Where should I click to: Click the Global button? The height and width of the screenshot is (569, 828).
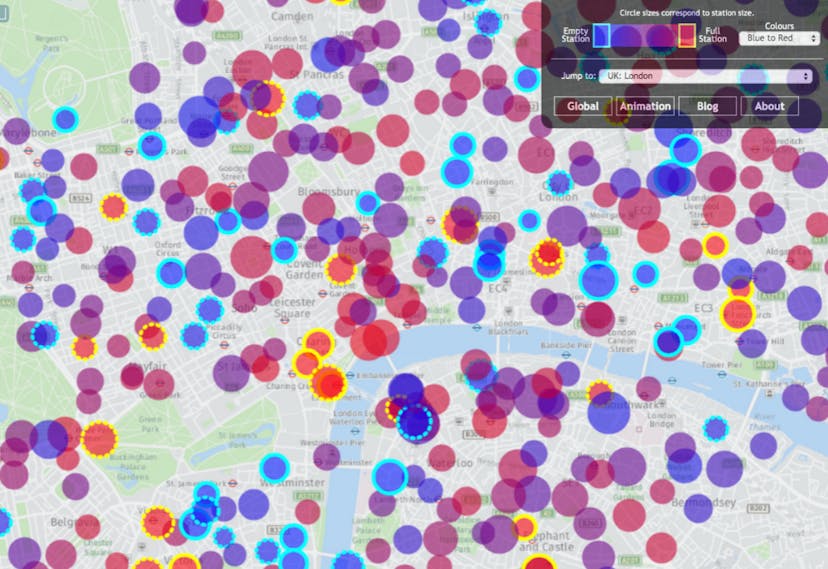(x=582, y=106)
